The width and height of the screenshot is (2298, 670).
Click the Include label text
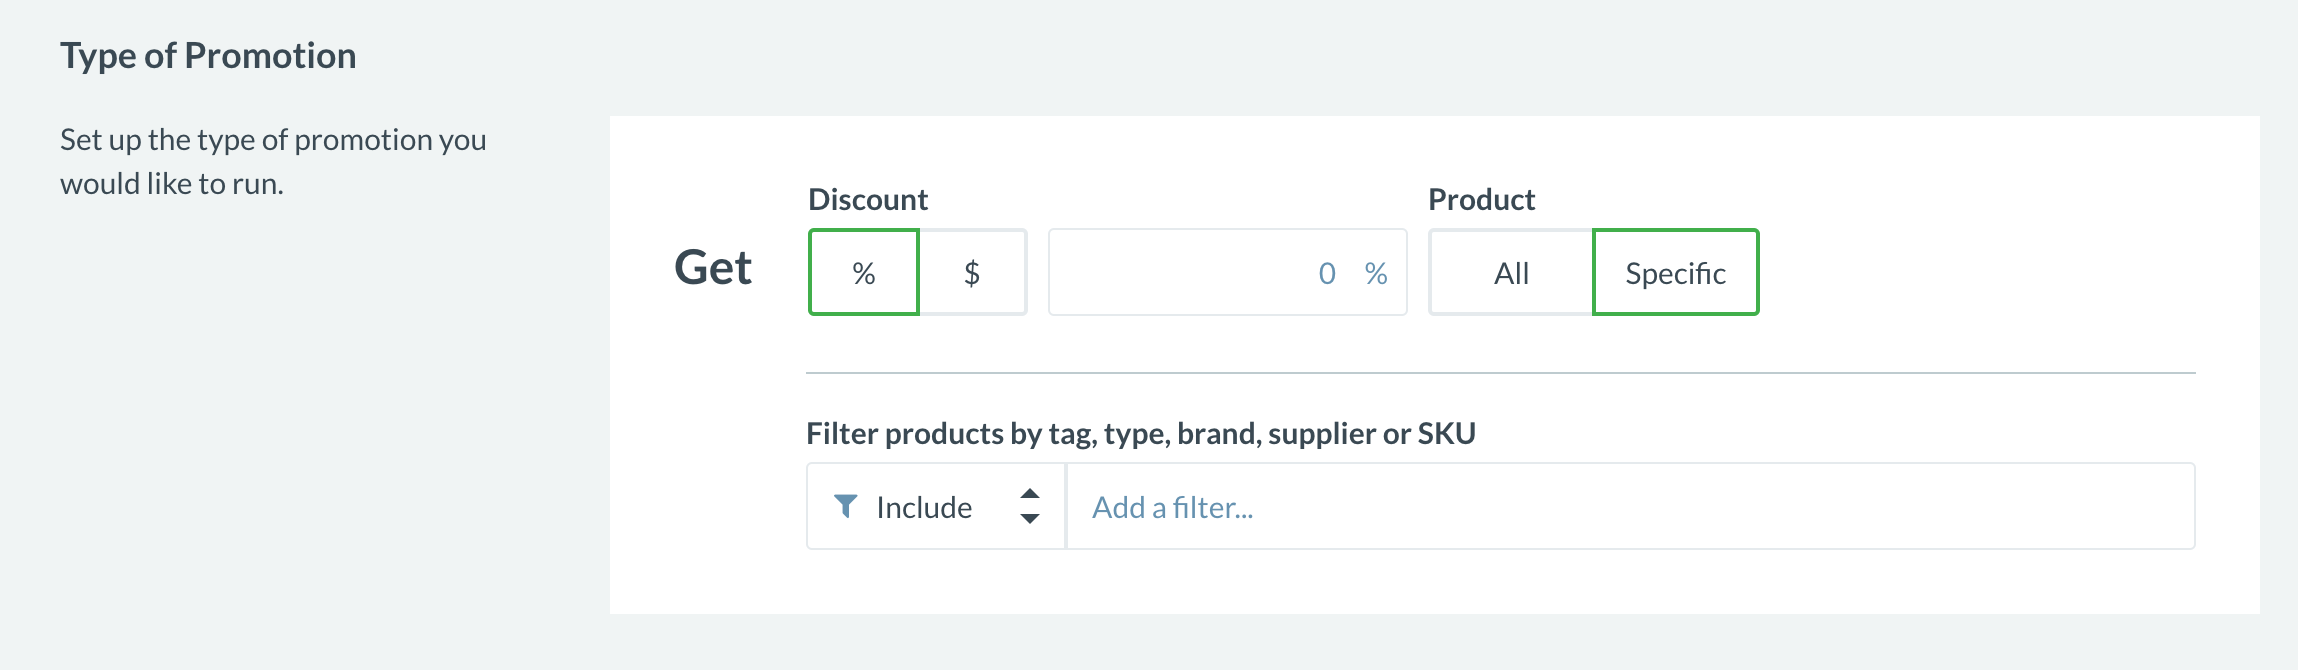click(924, 508)
